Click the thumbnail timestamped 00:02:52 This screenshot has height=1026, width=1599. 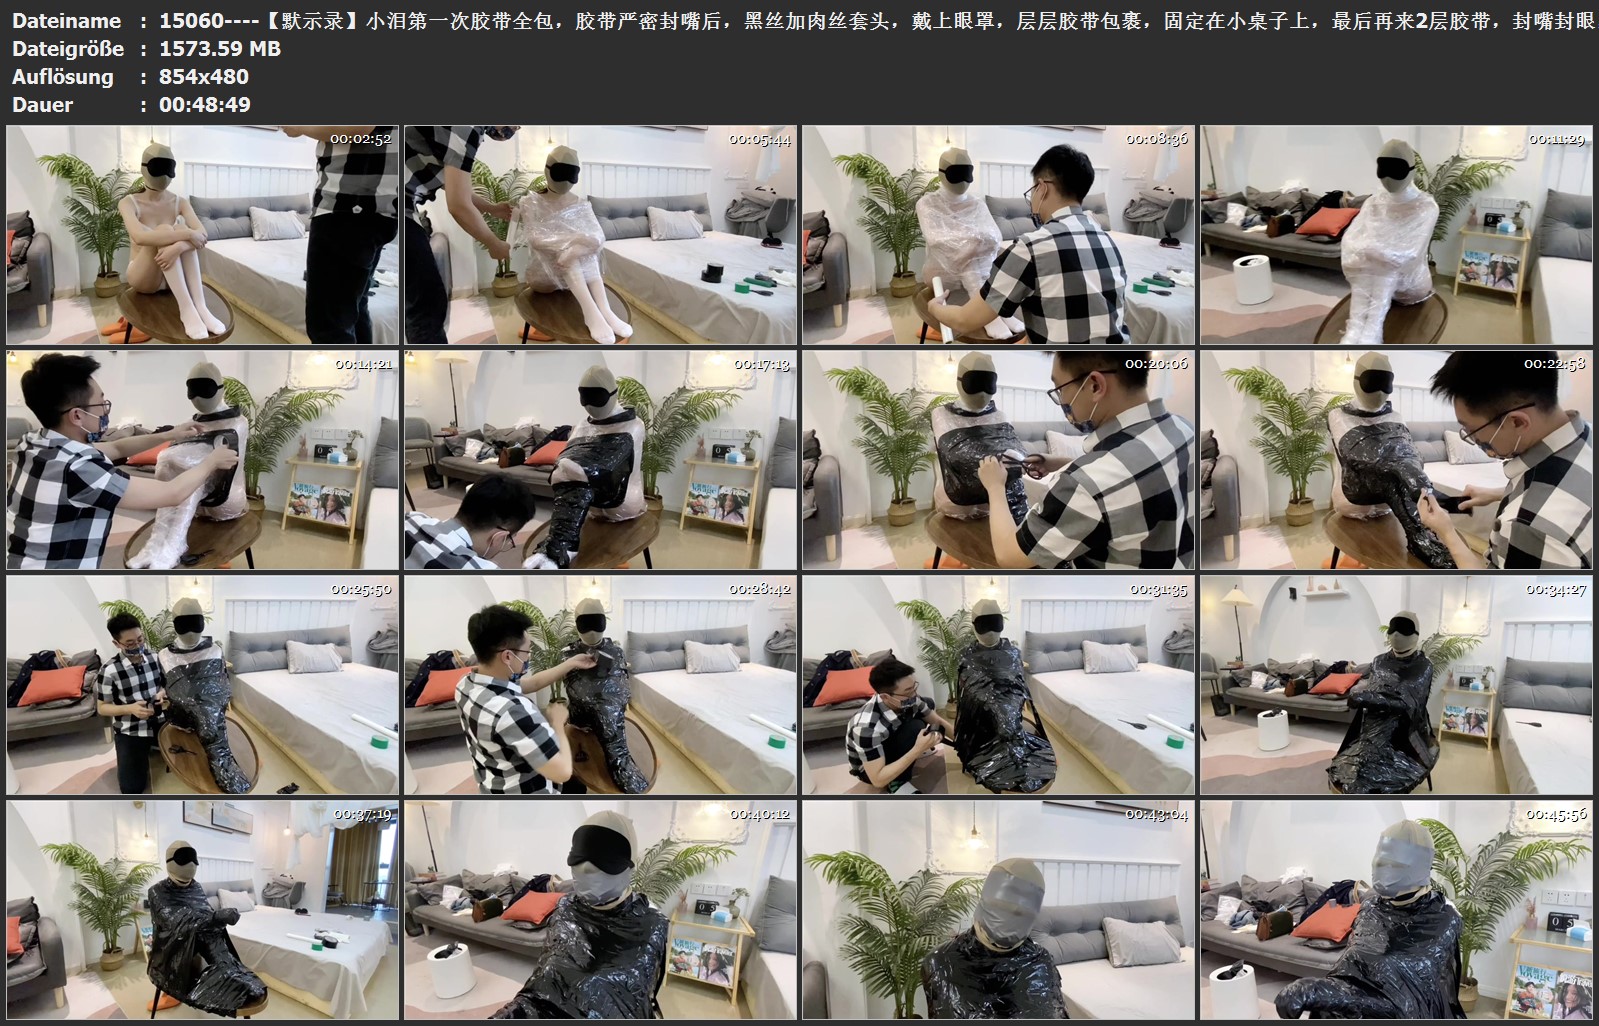(x=202, y=235)
